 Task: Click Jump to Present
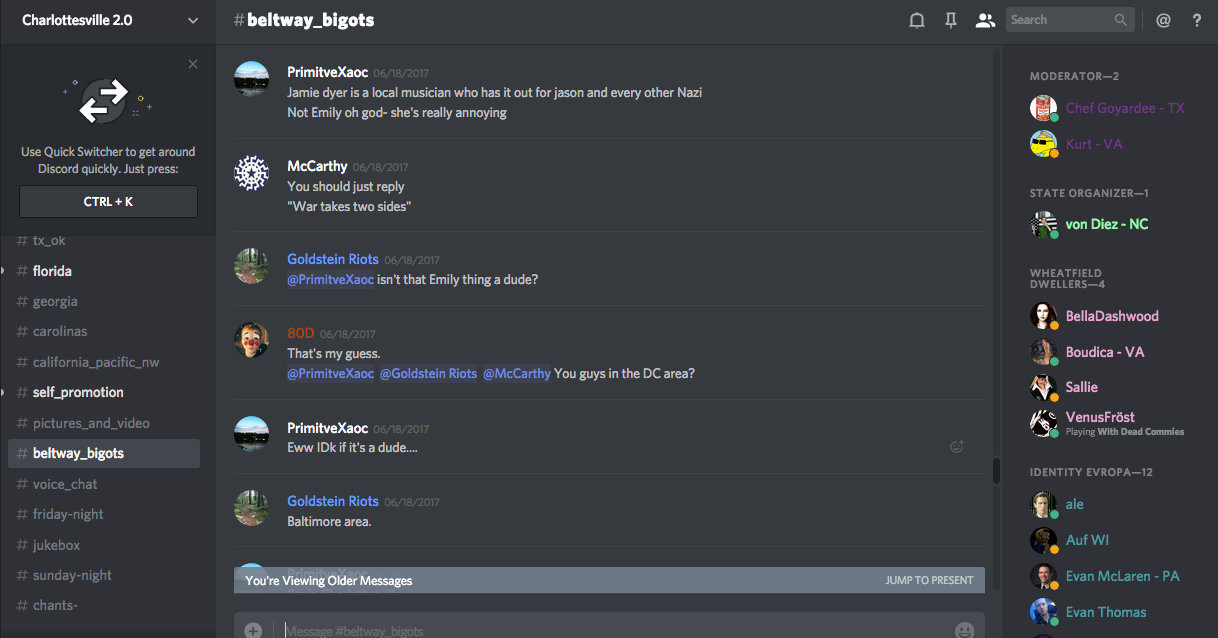(x=929, y=580)
